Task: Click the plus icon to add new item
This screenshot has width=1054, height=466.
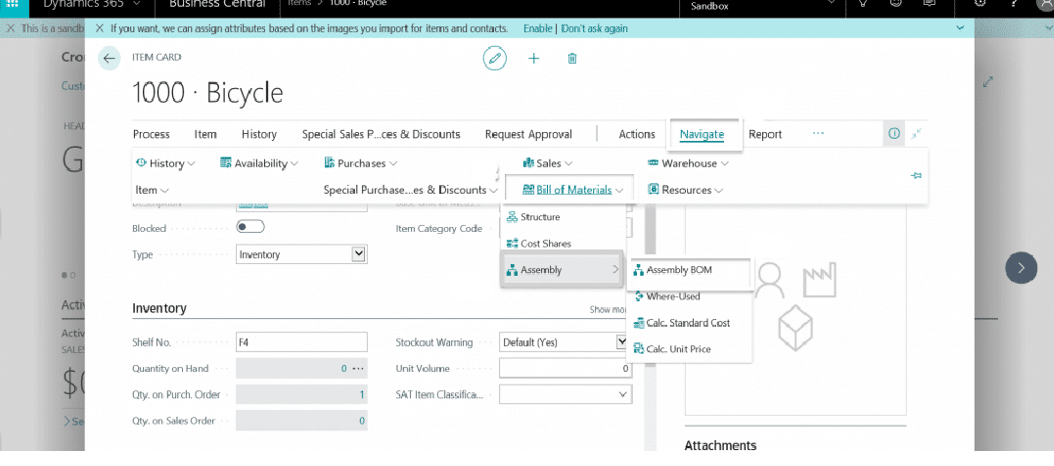Action: point(534,59)
